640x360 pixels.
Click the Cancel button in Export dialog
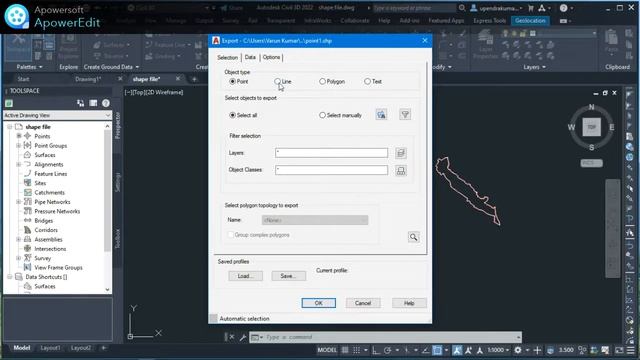362,303
